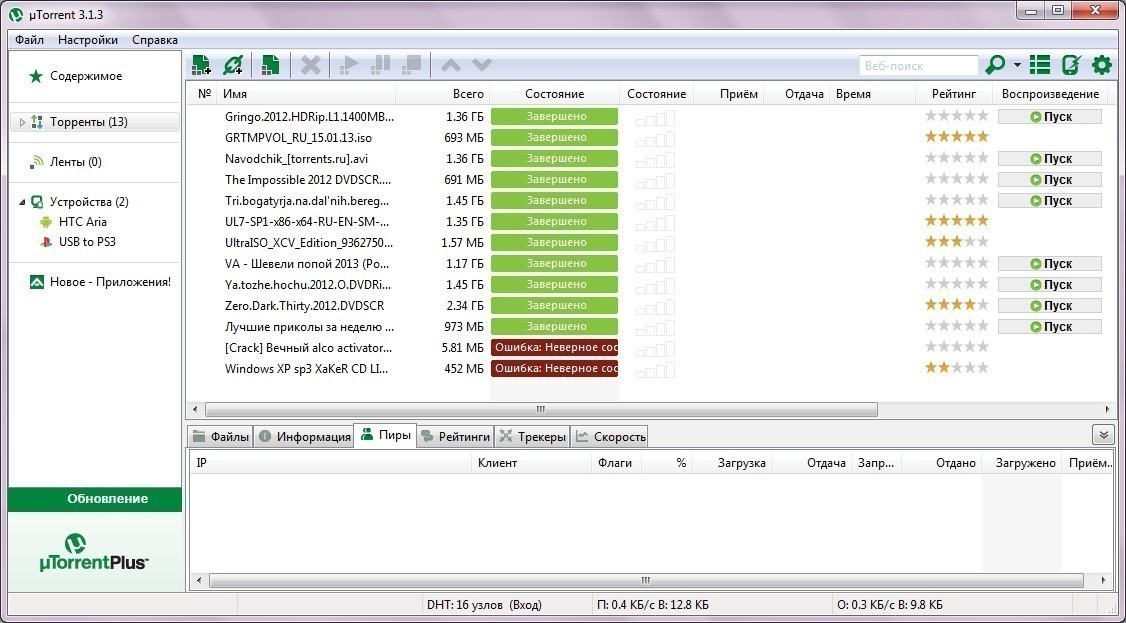Open the Настройки menu

88,40
